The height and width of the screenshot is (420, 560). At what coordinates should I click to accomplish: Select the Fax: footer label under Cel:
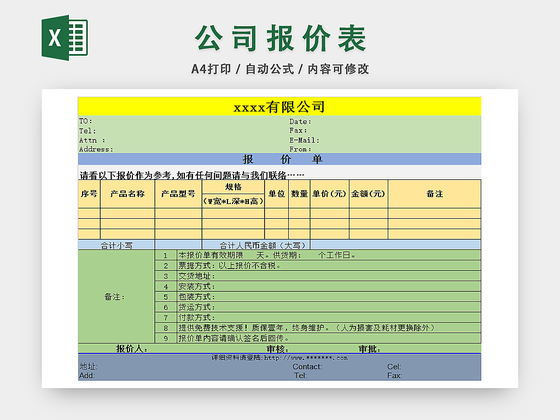coord(394,375)
